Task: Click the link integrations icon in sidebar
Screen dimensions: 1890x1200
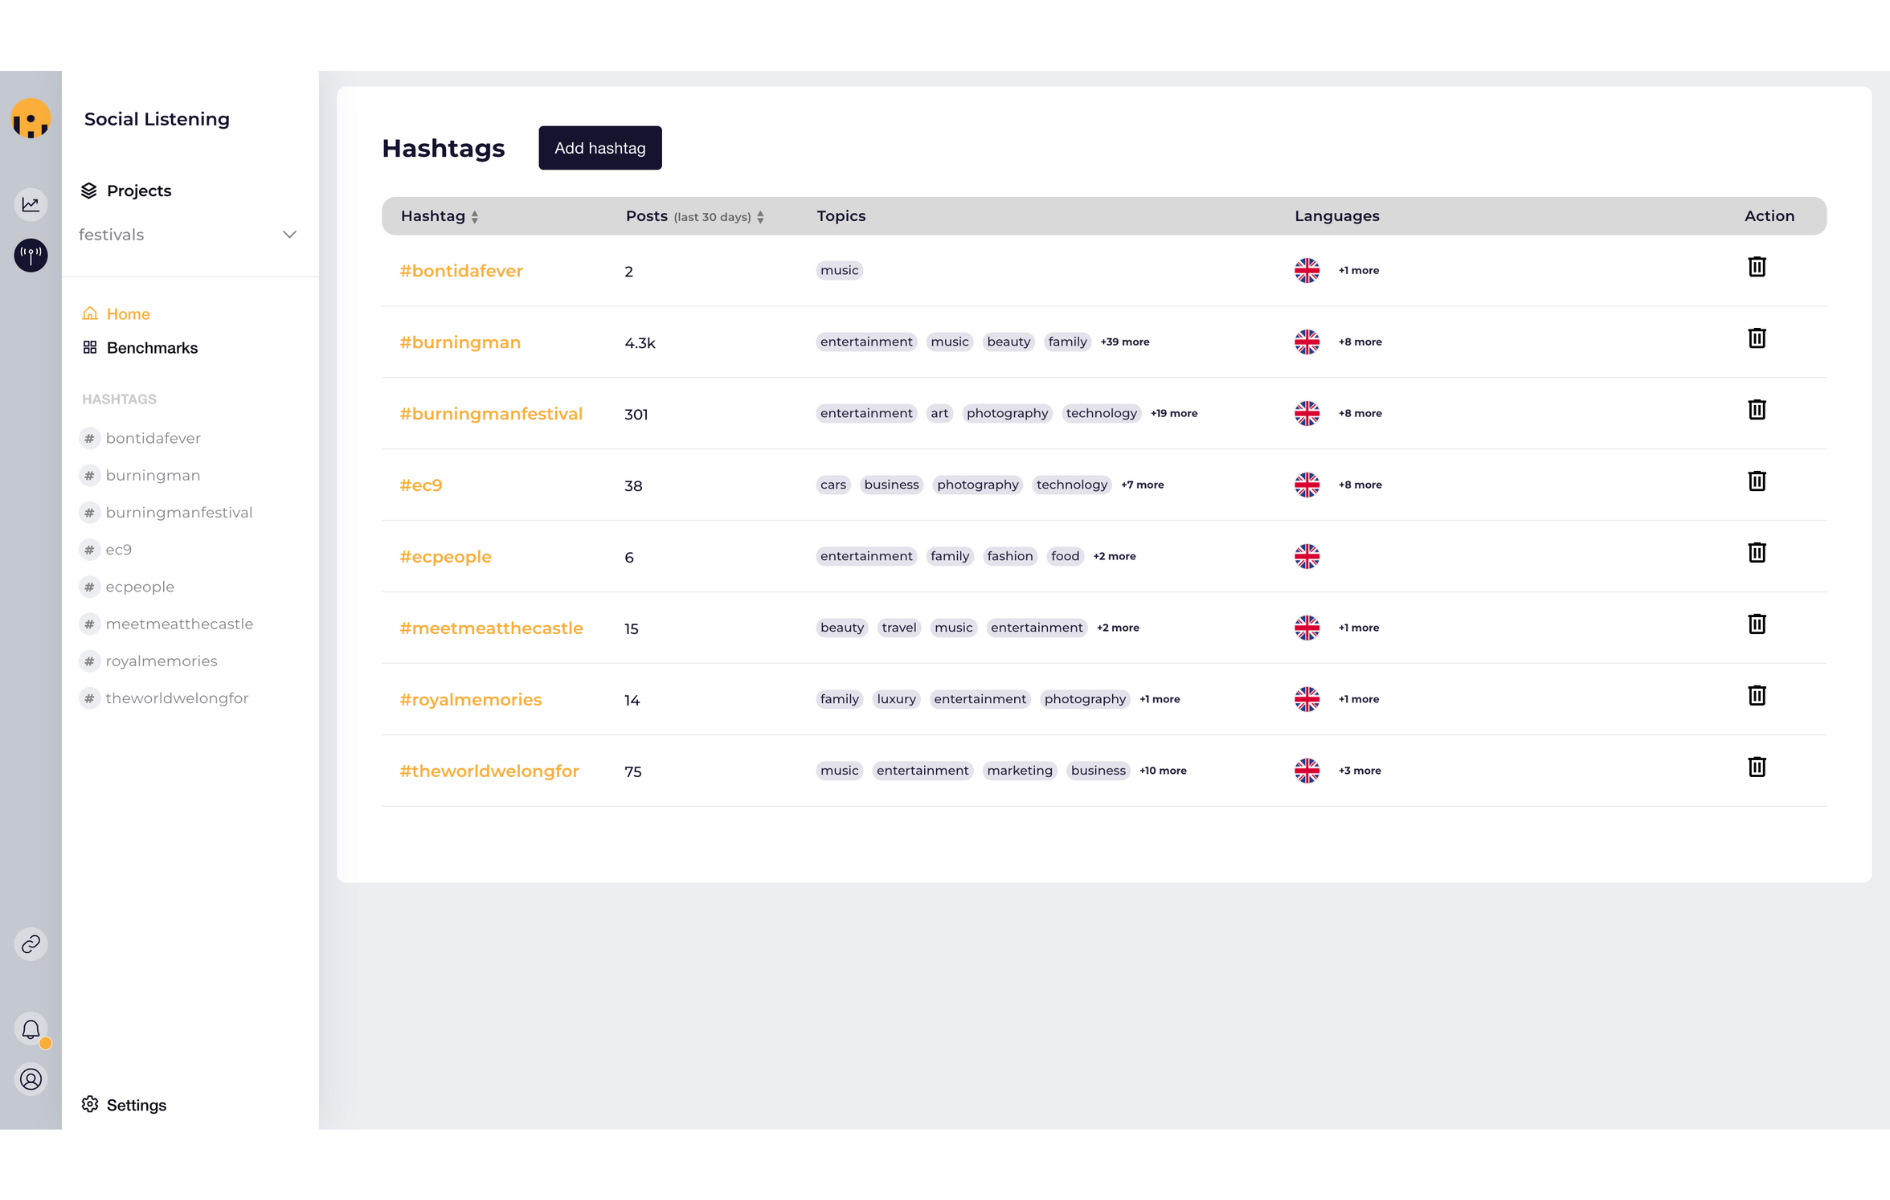Action: pos(31,944)
